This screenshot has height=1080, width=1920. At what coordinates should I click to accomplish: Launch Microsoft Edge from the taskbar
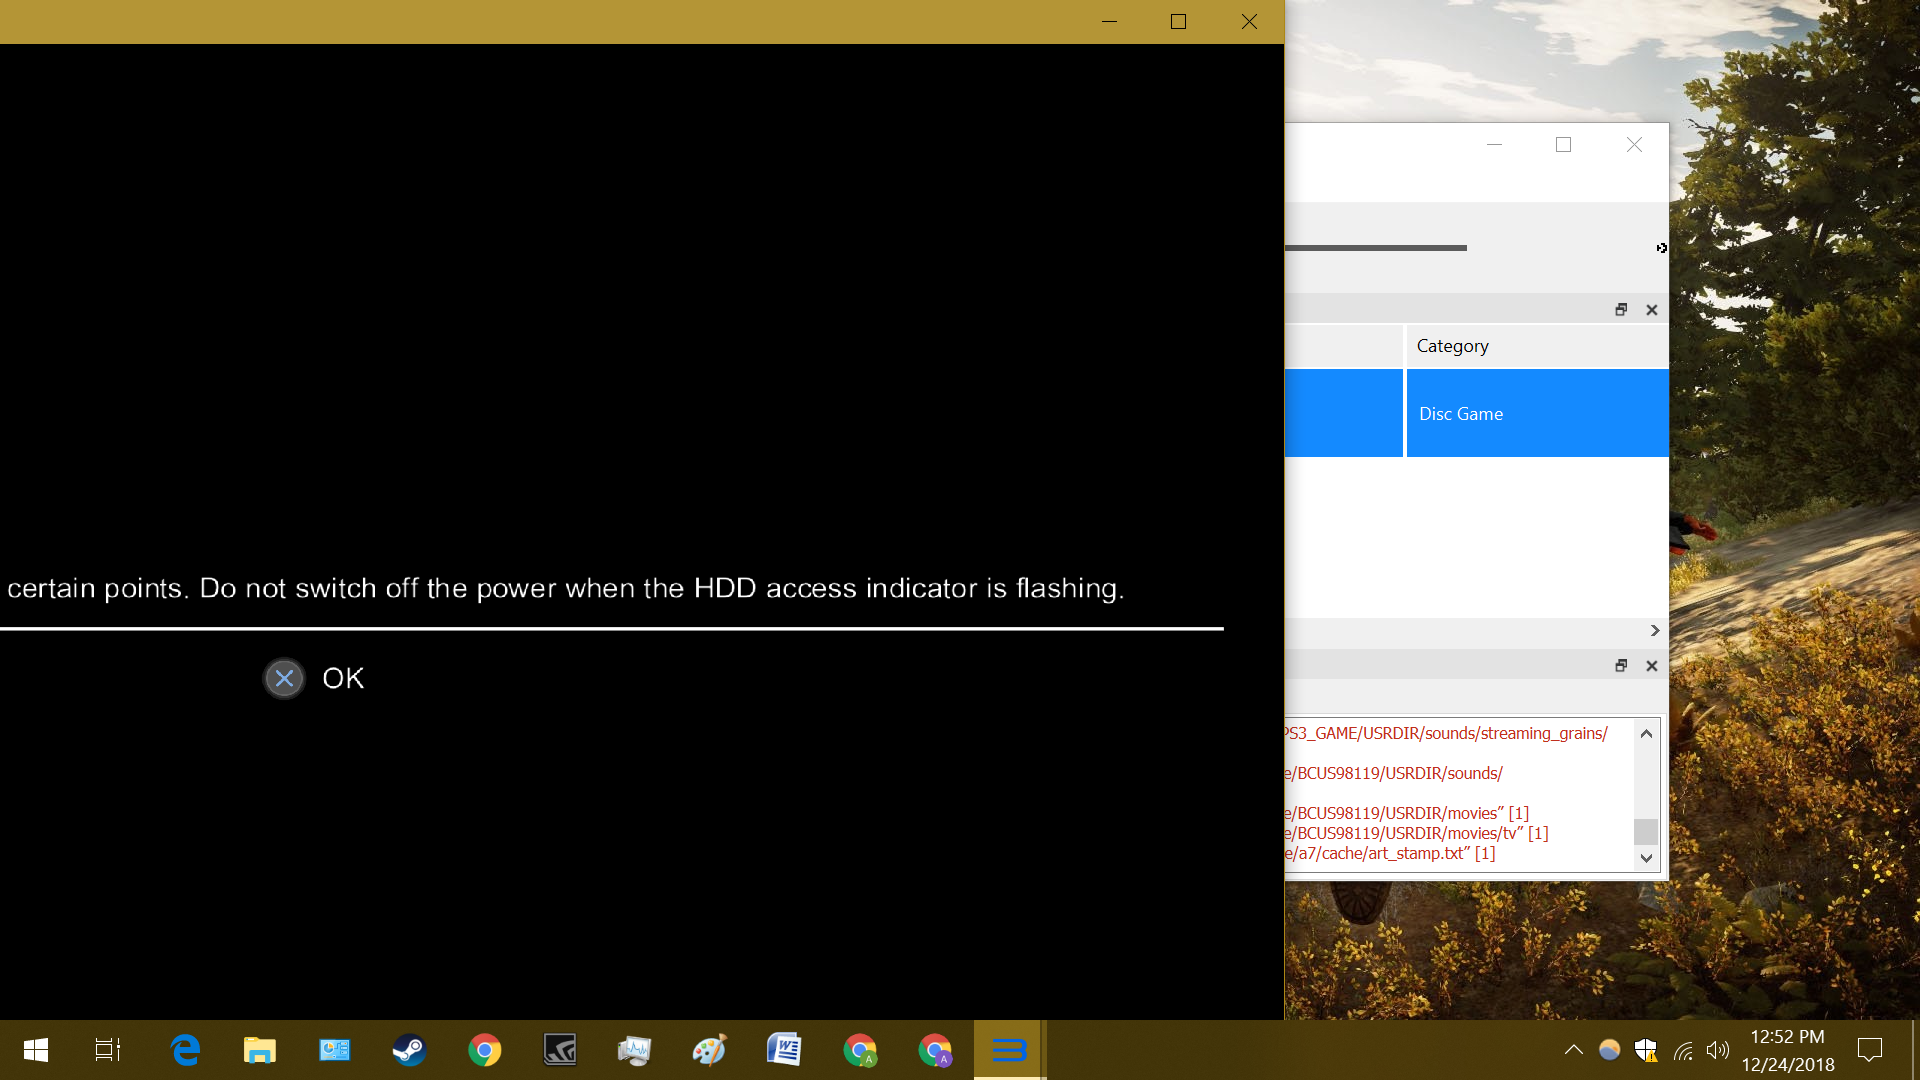185,1050
